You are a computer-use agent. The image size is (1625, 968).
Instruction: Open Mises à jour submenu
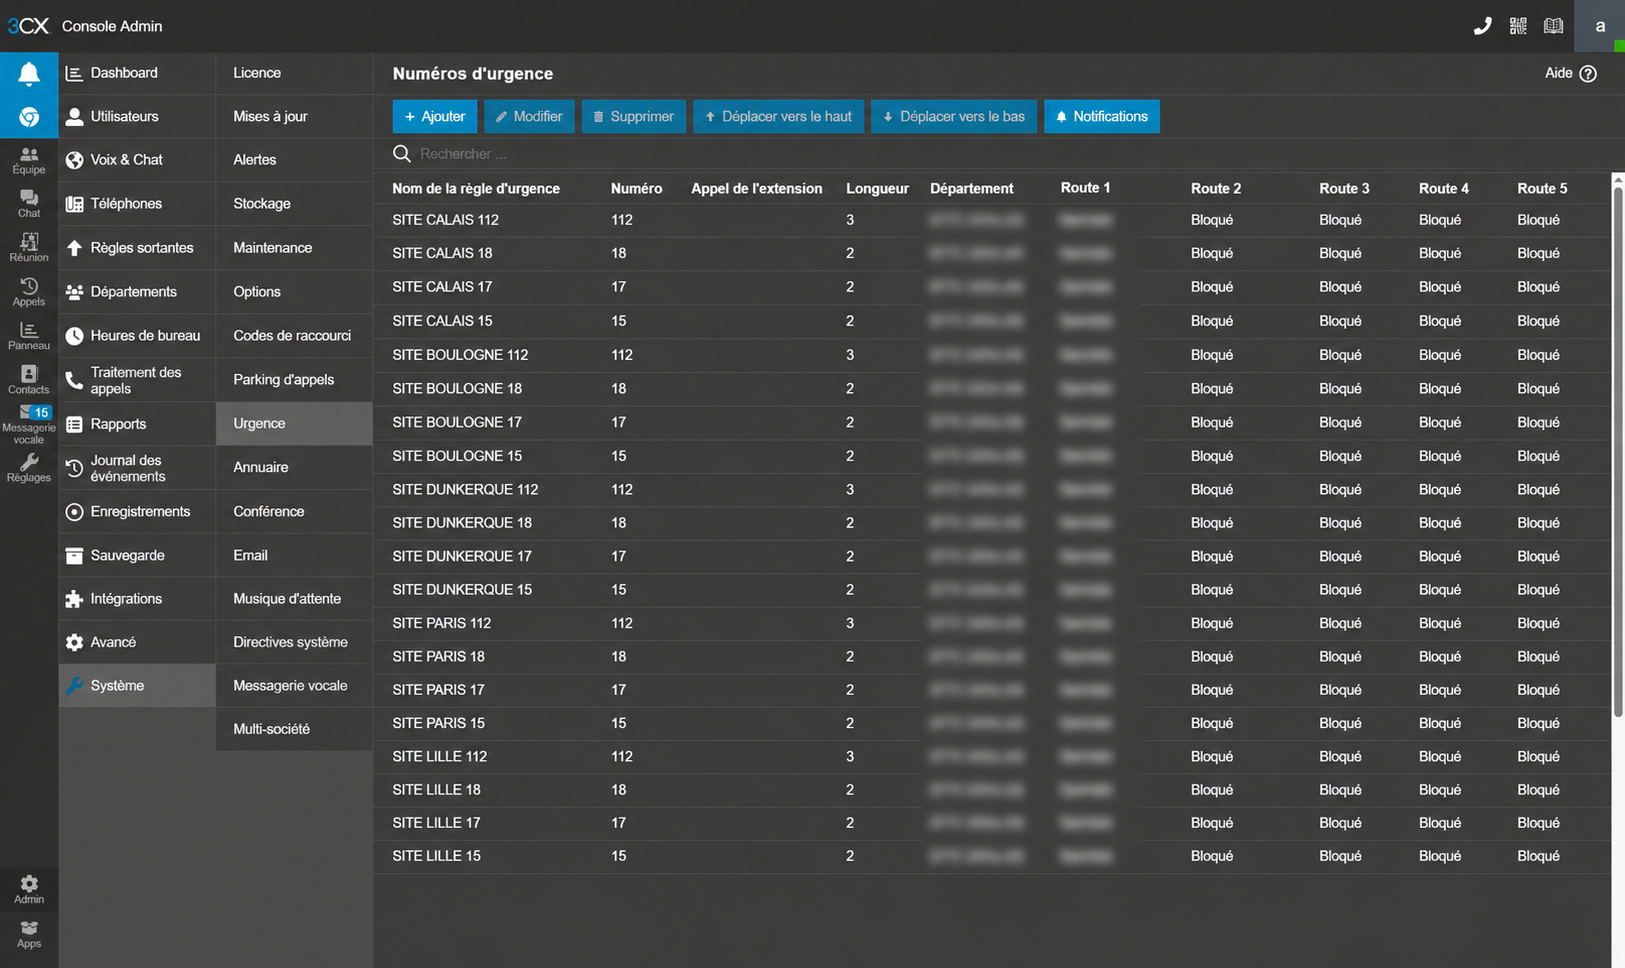294,116
